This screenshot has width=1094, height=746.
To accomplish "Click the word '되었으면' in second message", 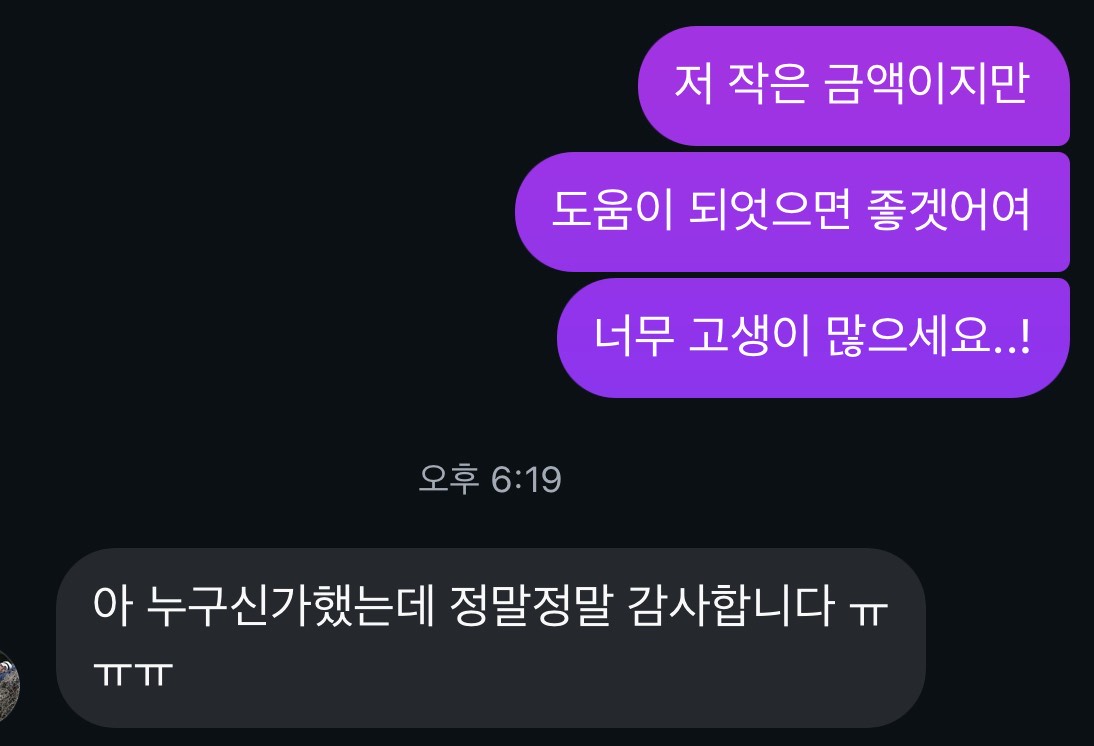I will [770, 210].
